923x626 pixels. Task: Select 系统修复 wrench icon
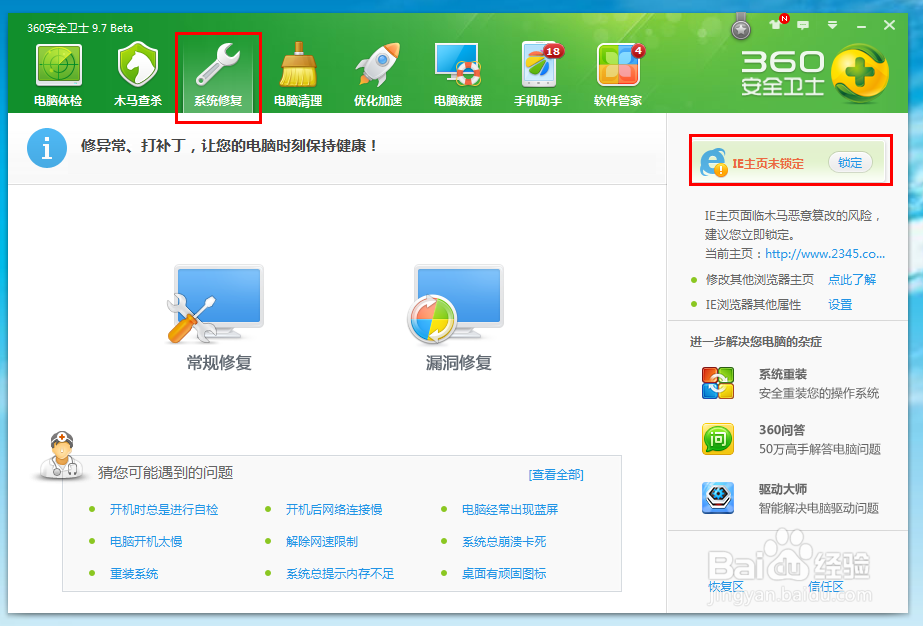[x=218, y=75]
